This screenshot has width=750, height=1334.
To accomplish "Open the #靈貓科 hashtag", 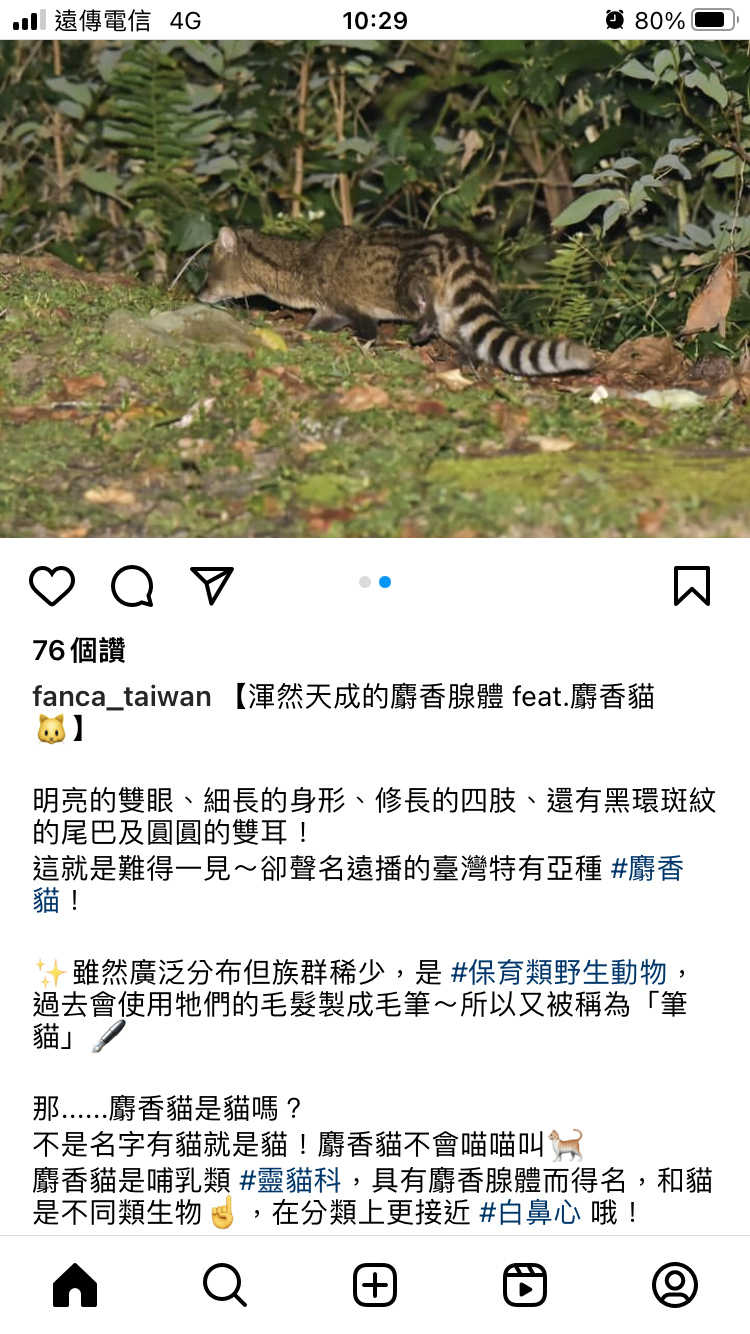I will 291,1181.
